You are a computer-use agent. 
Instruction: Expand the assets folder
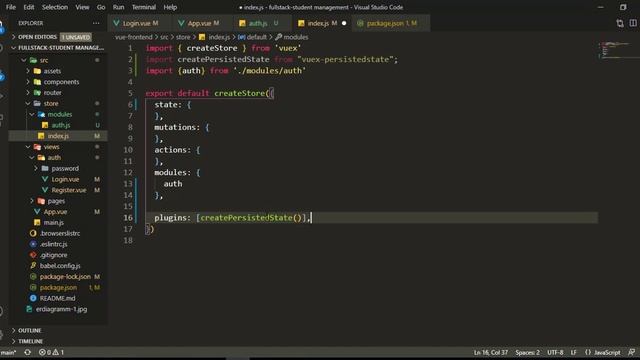click(52, 71)
